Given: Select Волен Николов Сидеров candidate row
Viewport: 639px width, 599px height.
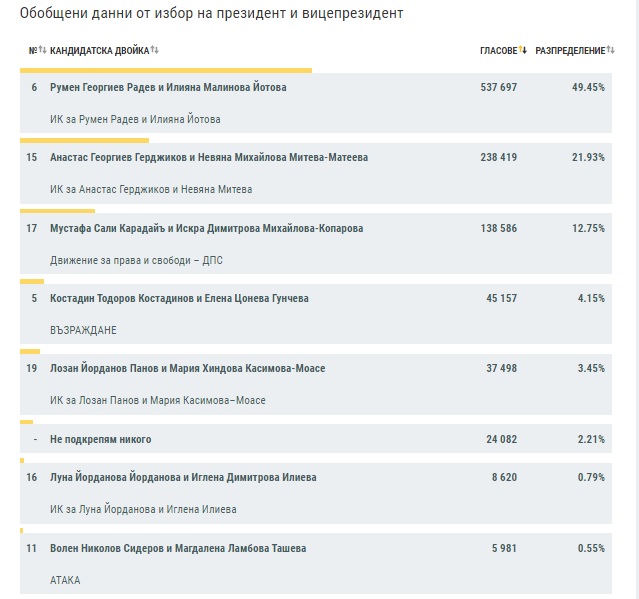Looking at the screenshot, I should point(316,564).
